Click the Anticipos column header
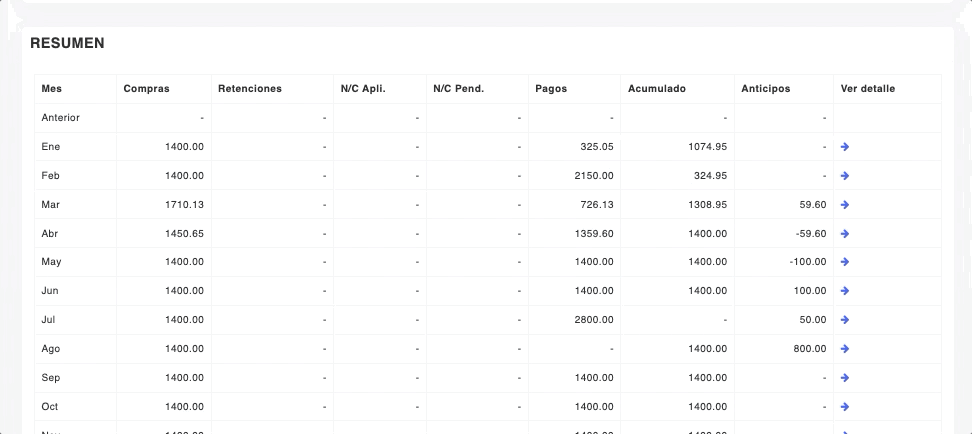 [765, 88]
